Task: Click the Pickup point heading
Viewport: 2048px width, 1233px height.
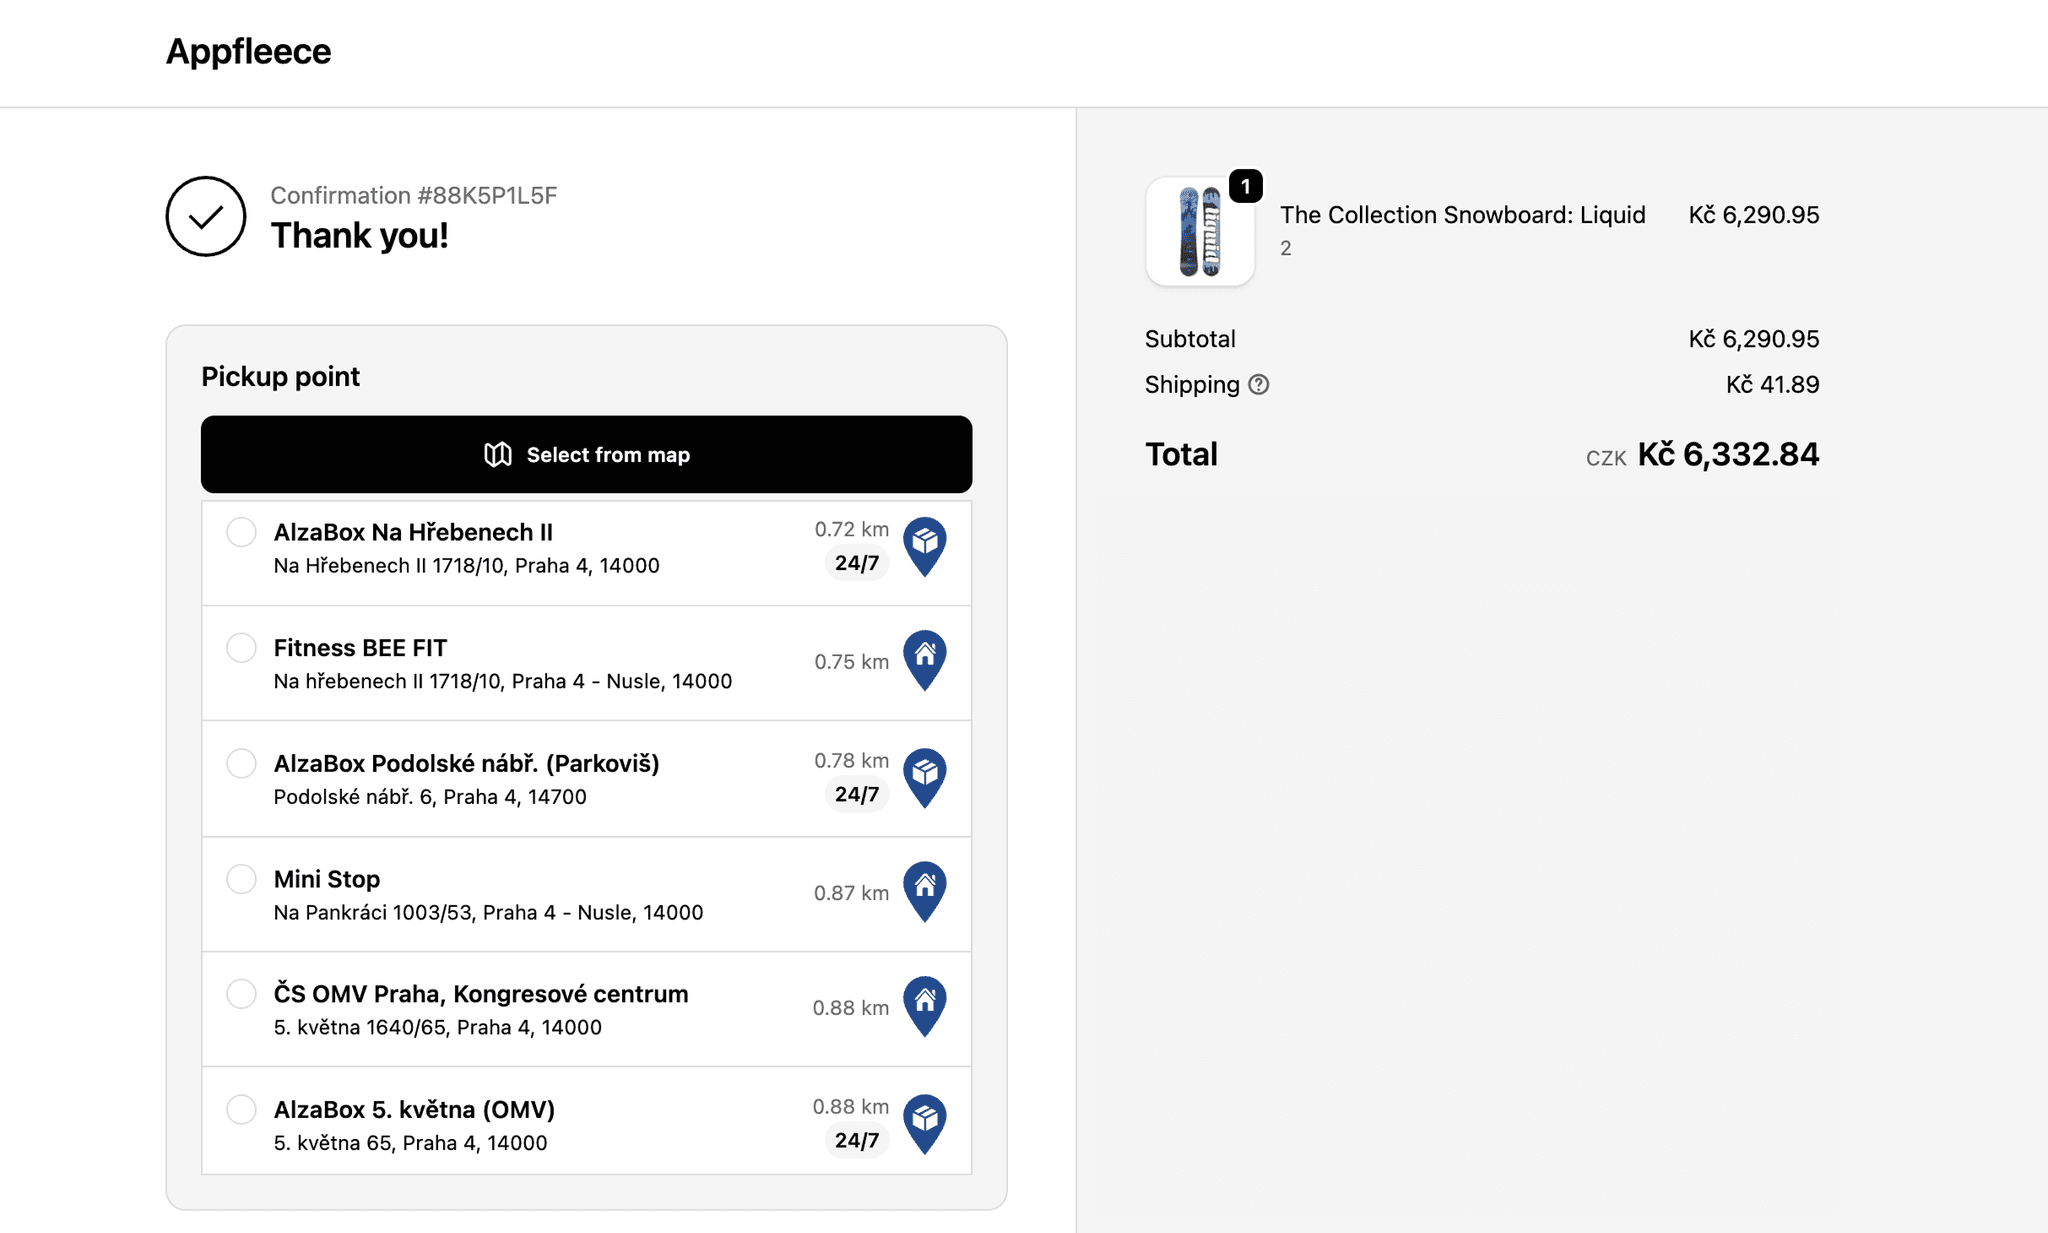Action: point(280,376)
